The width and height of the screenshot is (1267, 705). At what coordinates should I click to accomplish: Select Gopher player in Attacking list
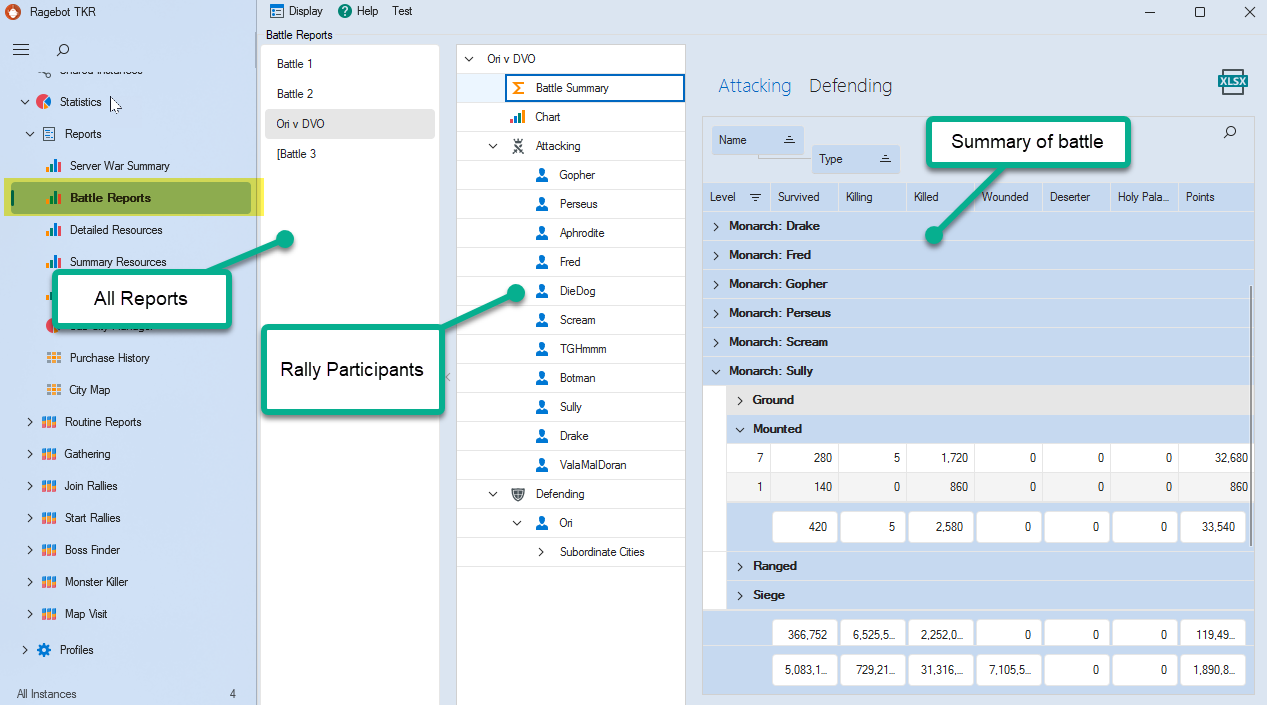coord(576,175)
